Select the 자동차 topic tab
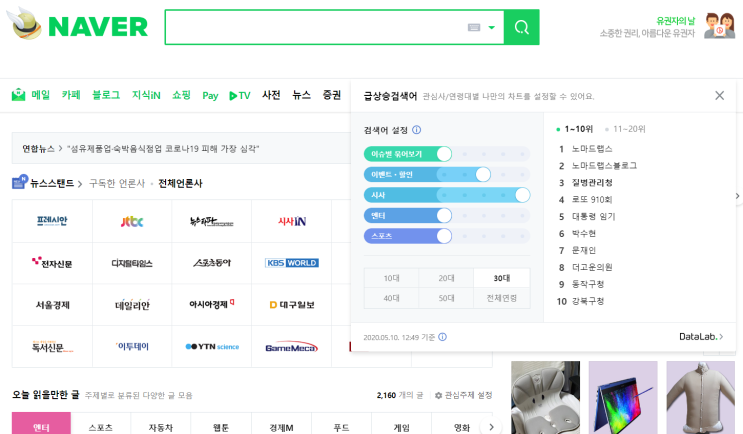This screenshot has height=434, width=743. (161, 423)
